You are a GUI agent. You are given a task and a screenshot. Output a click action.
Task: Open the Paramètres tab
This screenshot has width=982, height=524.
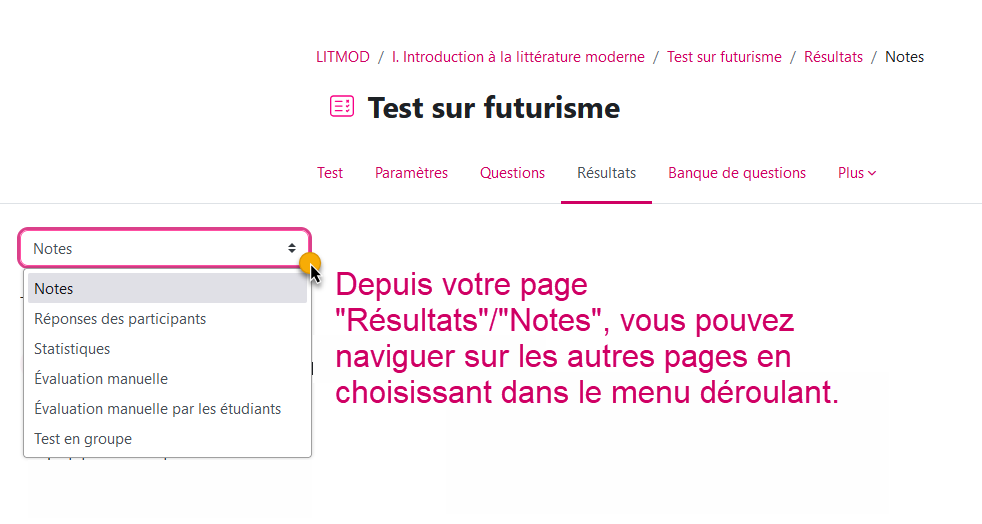click(411, 173)
